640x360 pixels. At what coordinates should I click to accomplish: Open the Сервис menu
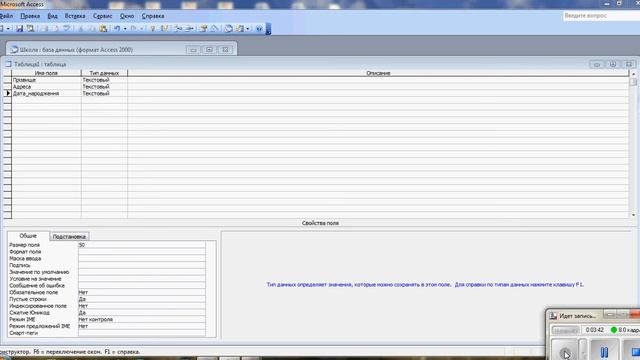(x=102, y=16)
